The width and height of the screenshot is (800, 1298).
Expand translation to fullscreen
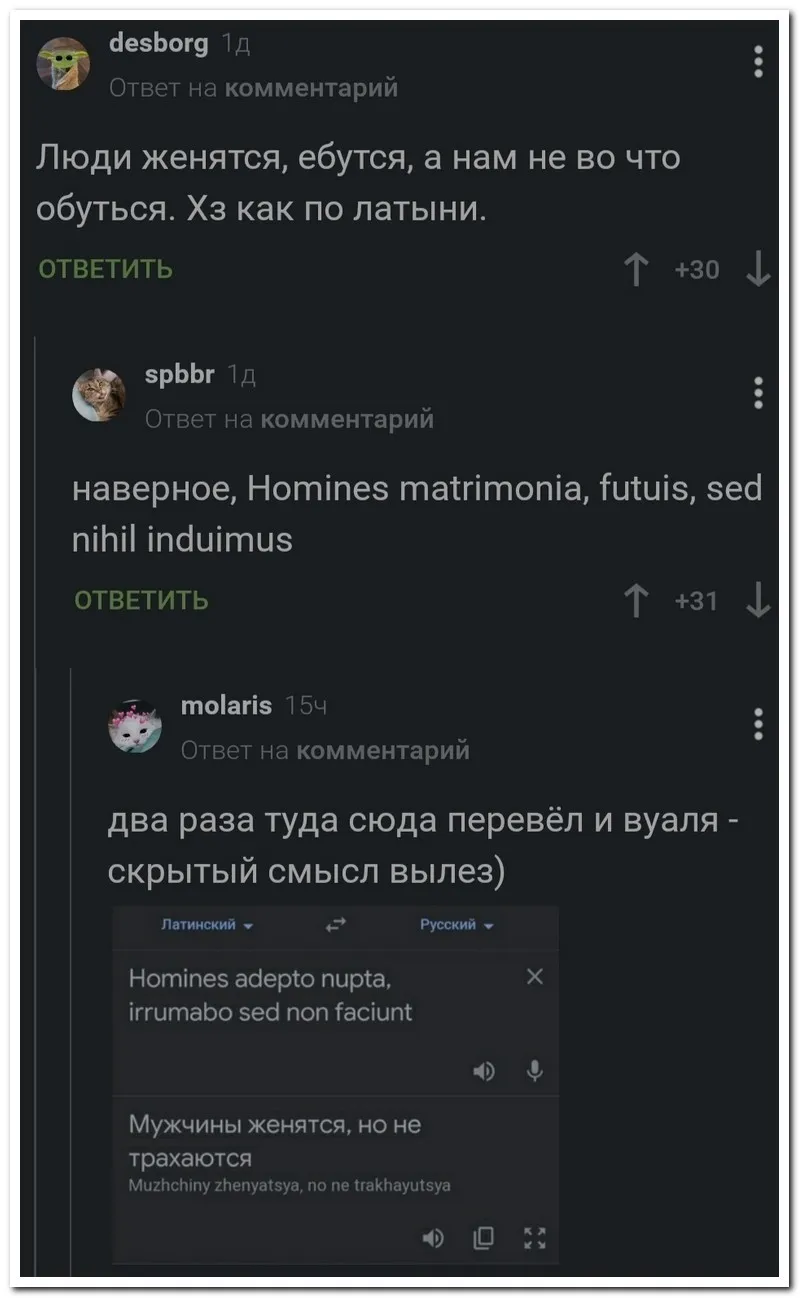(x=536, y=1240)
